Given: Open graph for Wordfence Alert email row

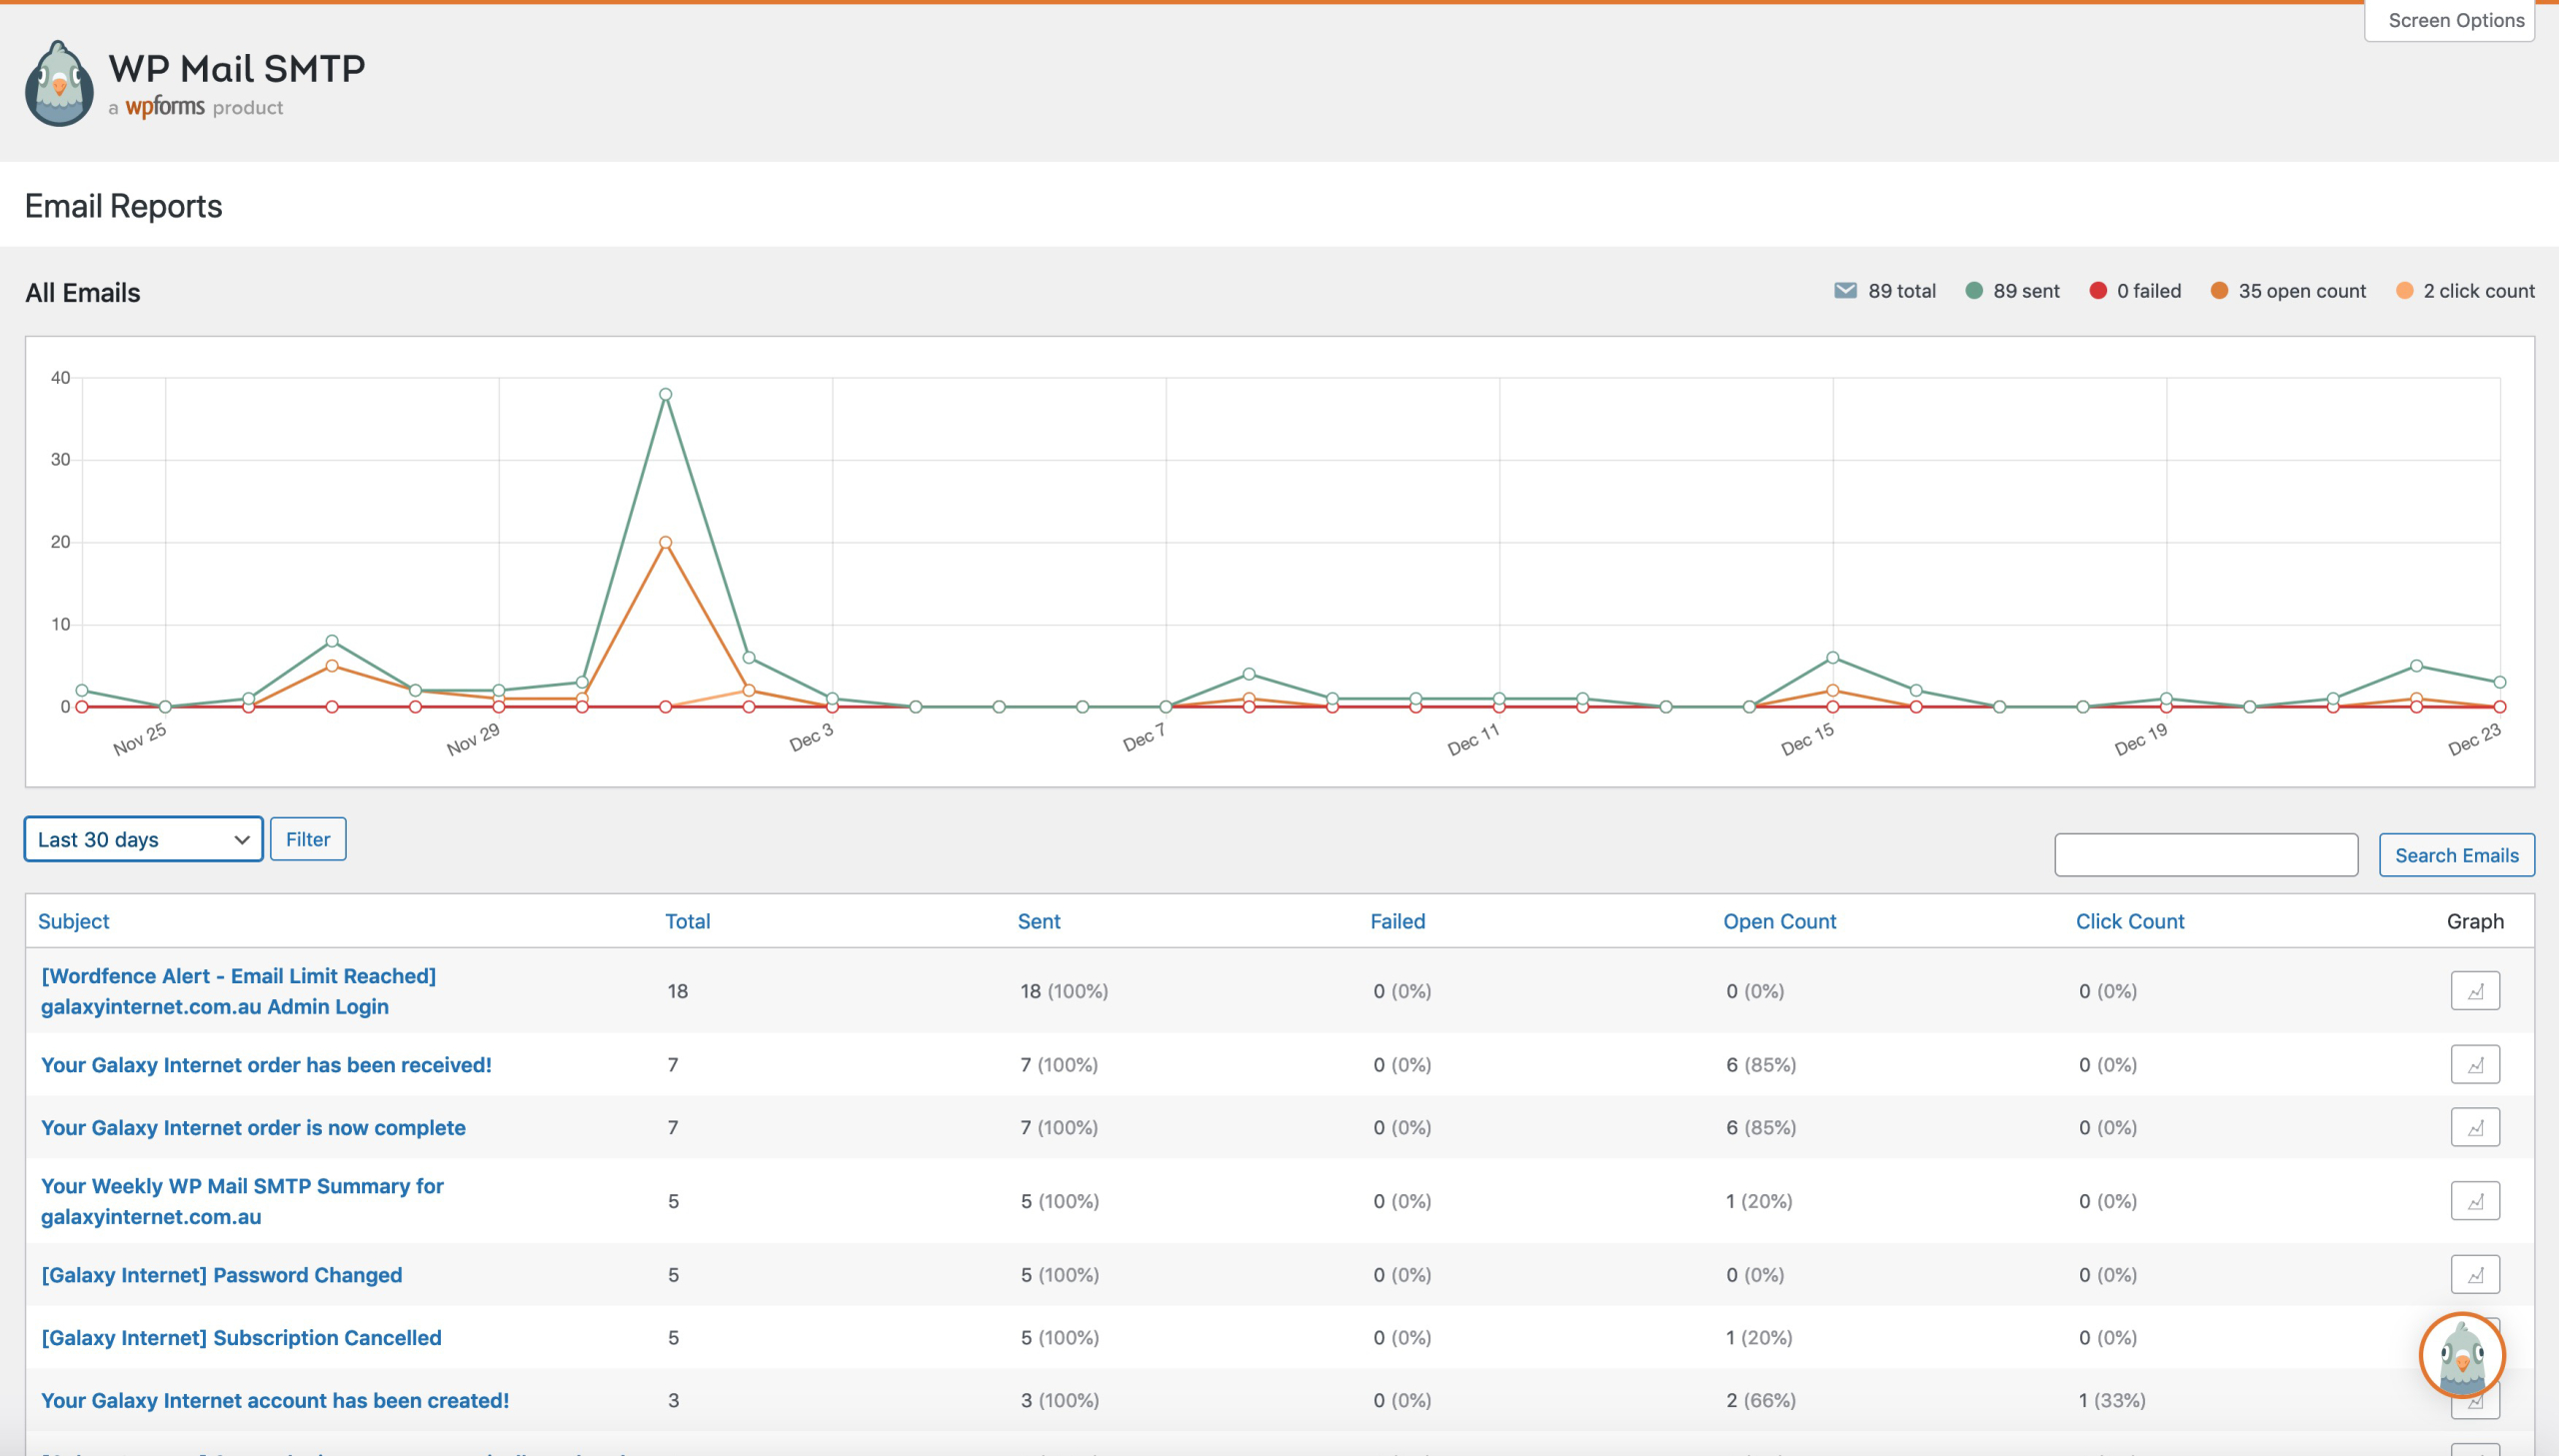Looking at the screenshot, I should [x=2474, y=991].
